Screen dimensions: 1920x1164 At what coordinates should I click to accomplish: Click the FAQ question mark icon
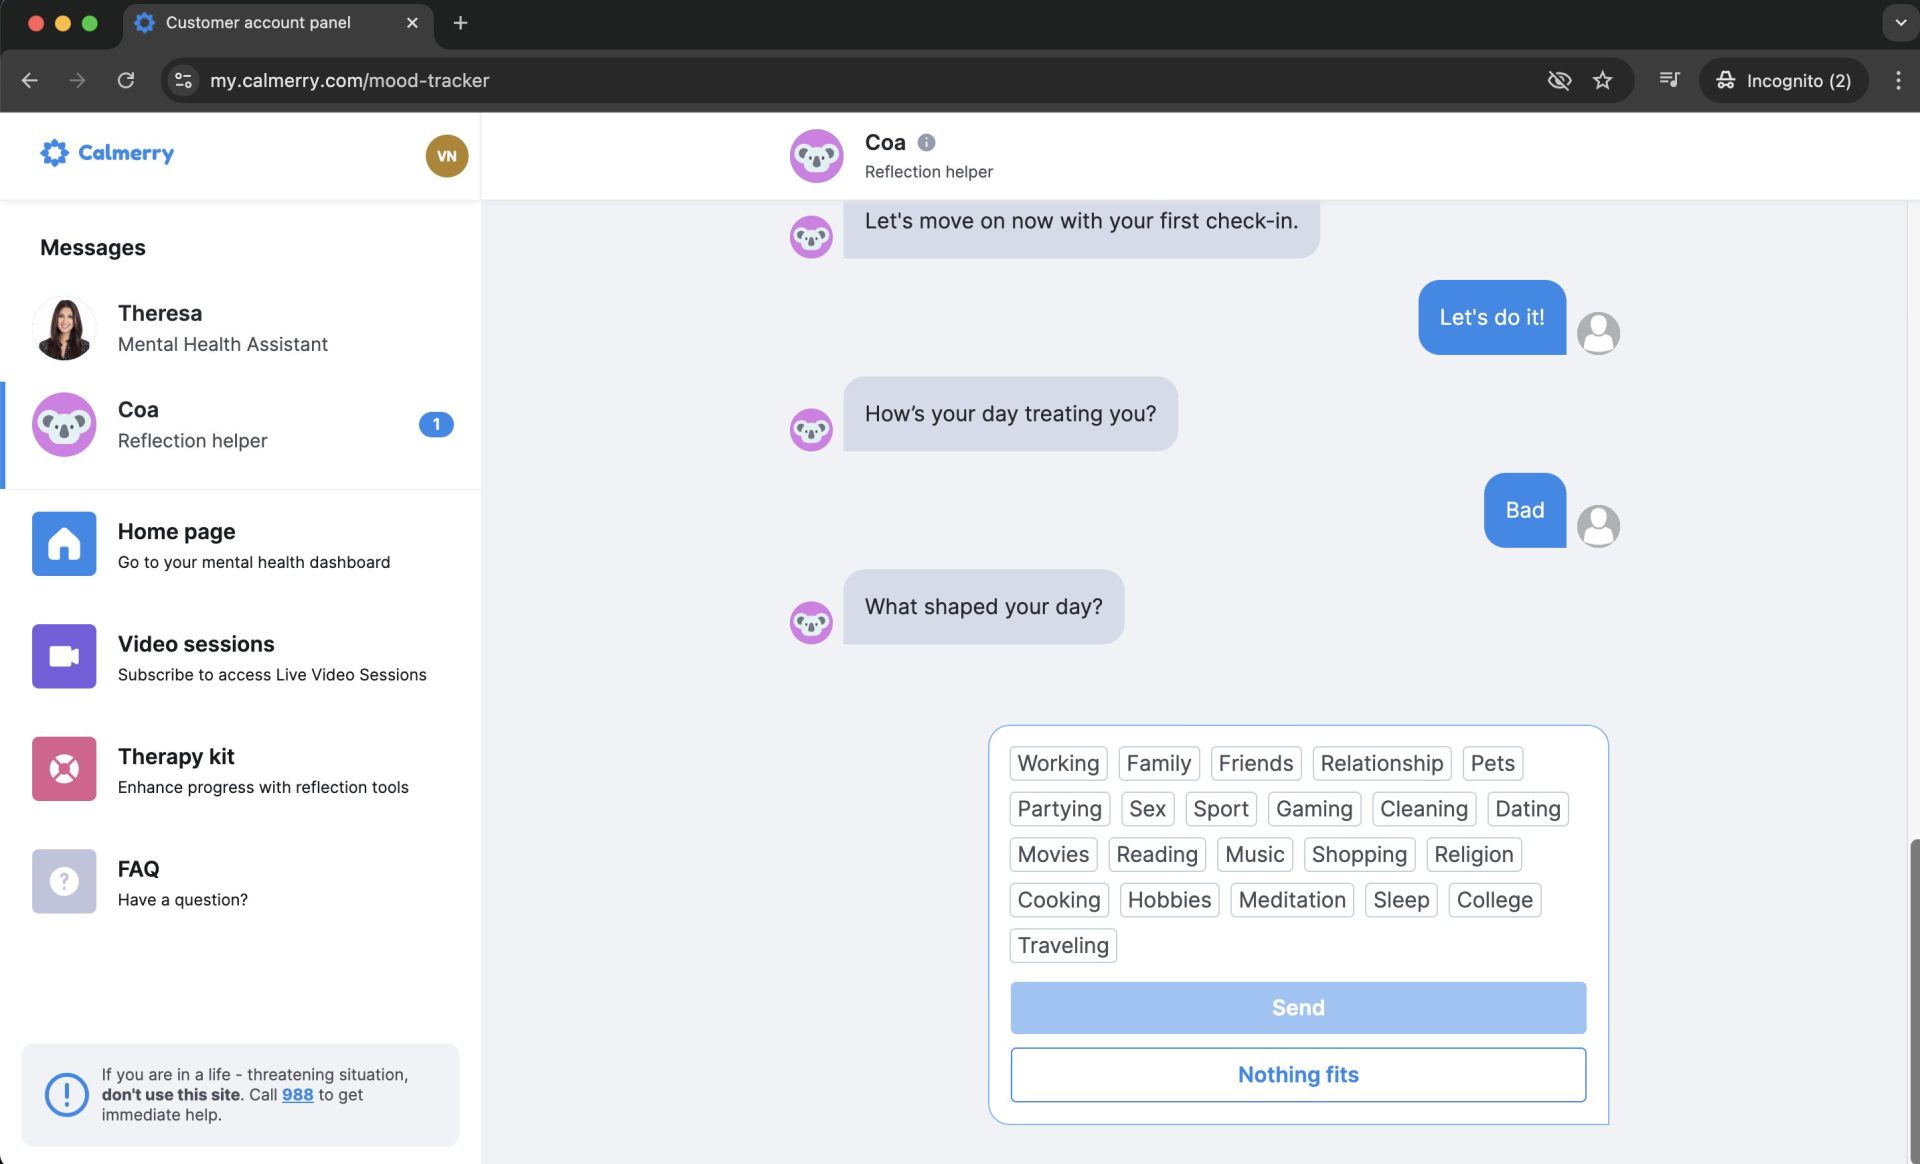tap(64, 881)
